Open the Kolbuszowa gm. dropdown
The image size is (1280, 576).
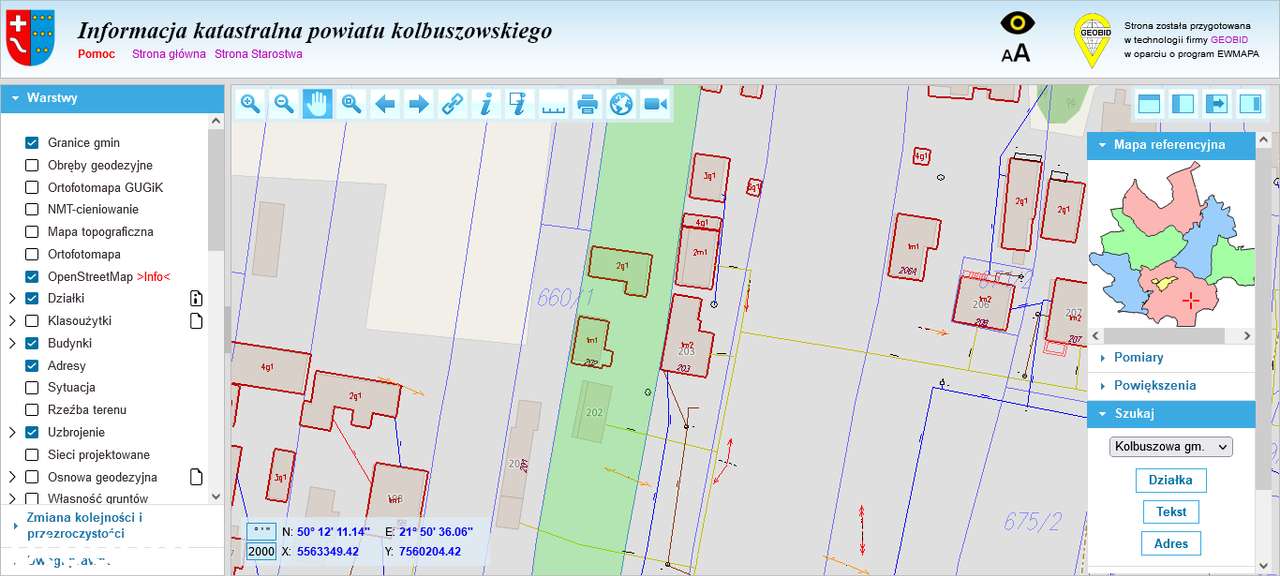1171,446
